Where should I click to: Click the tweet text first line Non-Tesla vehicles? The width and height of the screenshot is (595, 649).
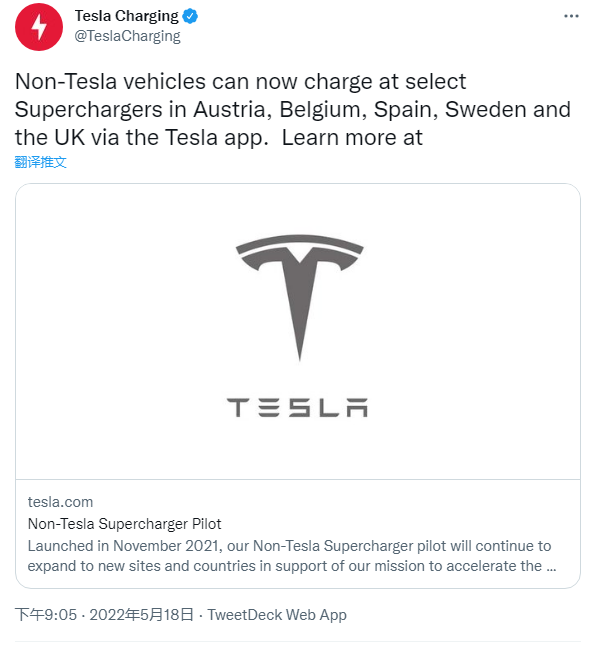pos(240,82)
